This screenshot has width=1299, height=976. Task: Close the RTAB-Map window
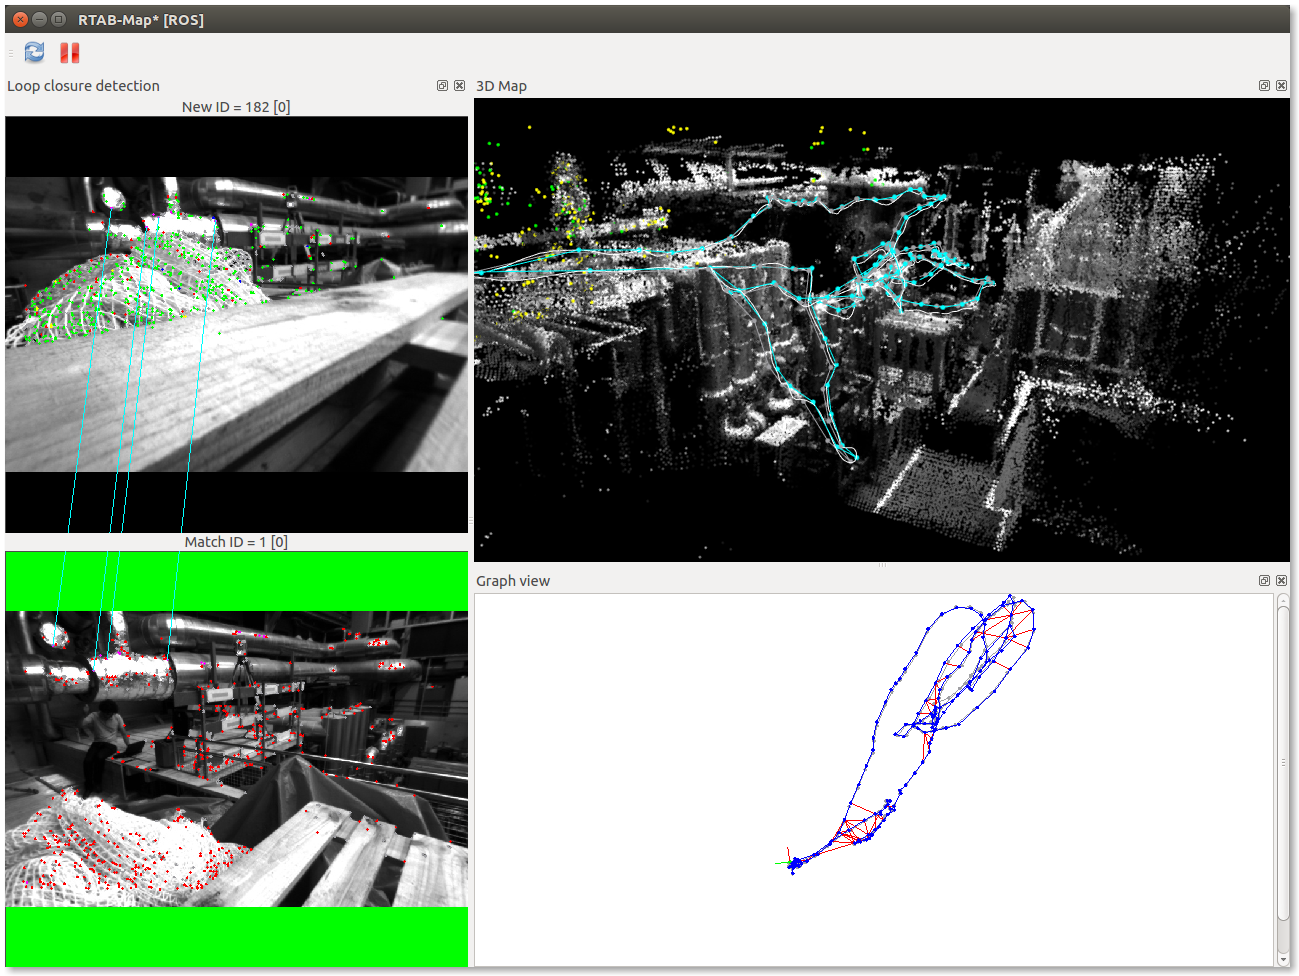pyautogui.click(x=20, y=19)
